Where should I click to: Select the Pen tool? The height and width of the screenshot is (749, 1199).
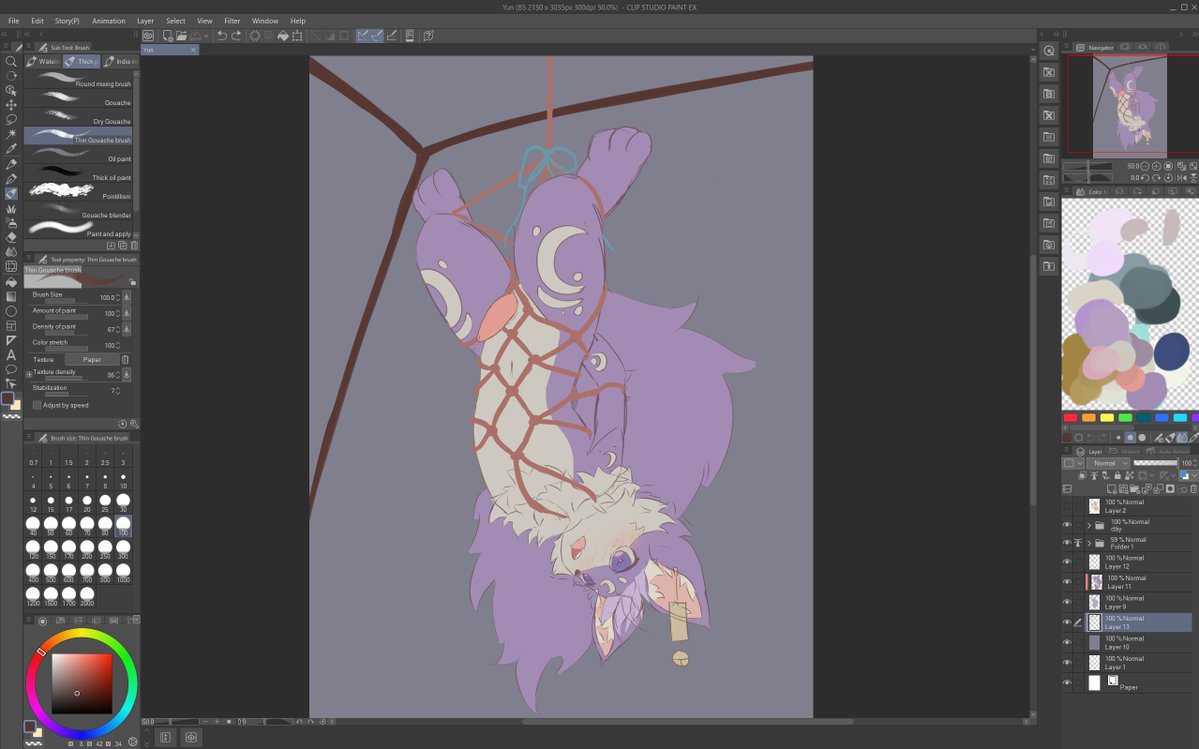click(11, 164)
